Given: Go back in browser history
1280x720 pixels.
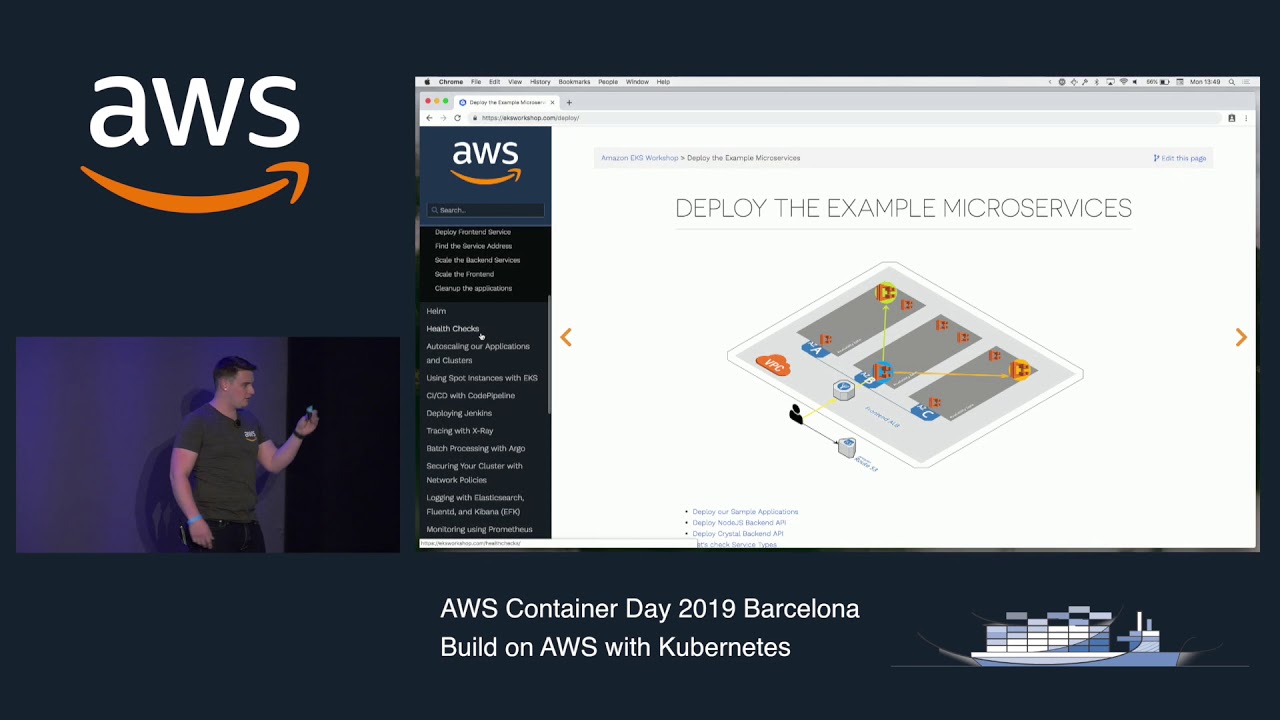Looking at the screenshot, I should coord(430,118).
